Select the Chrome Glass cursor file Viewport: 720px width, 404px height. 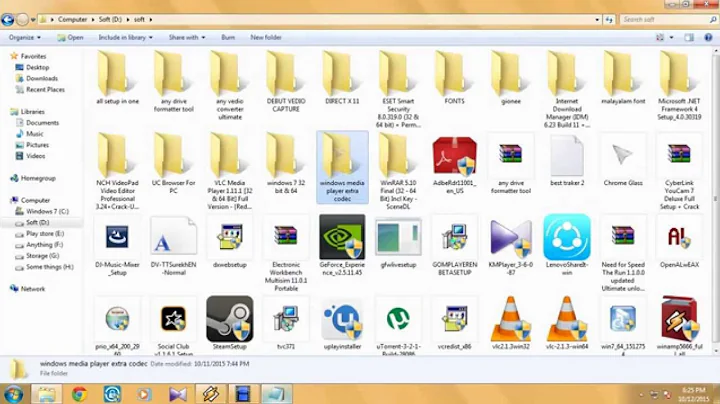tap(623, 155)
